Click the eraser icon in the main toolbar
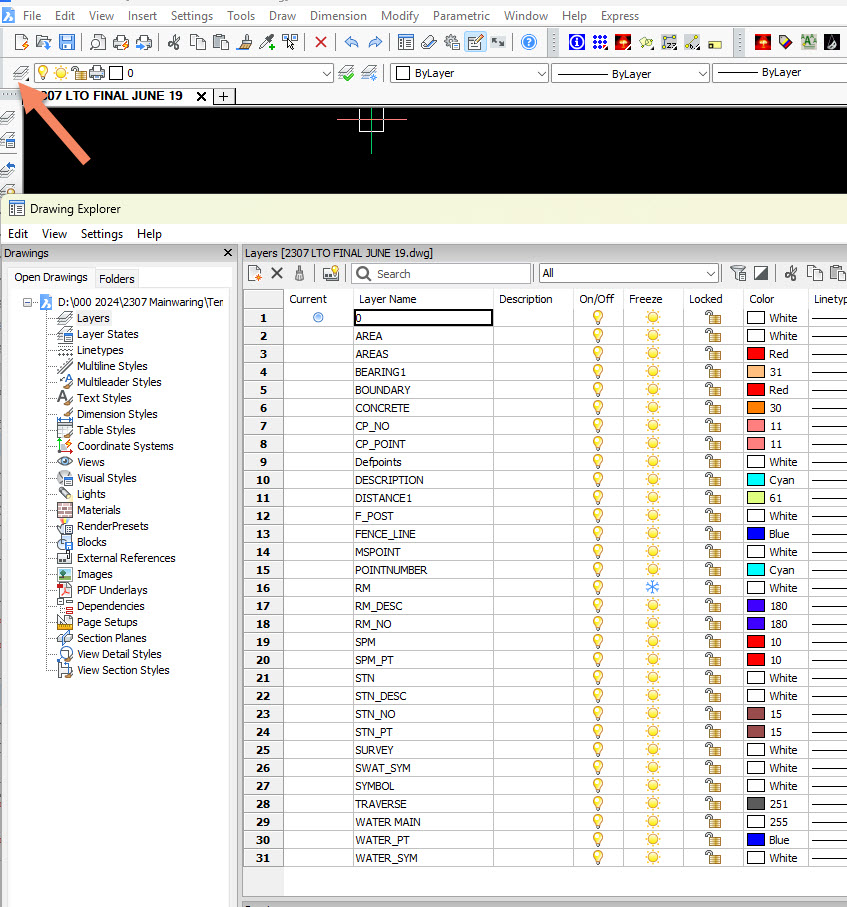 click(x=429, y=42)
